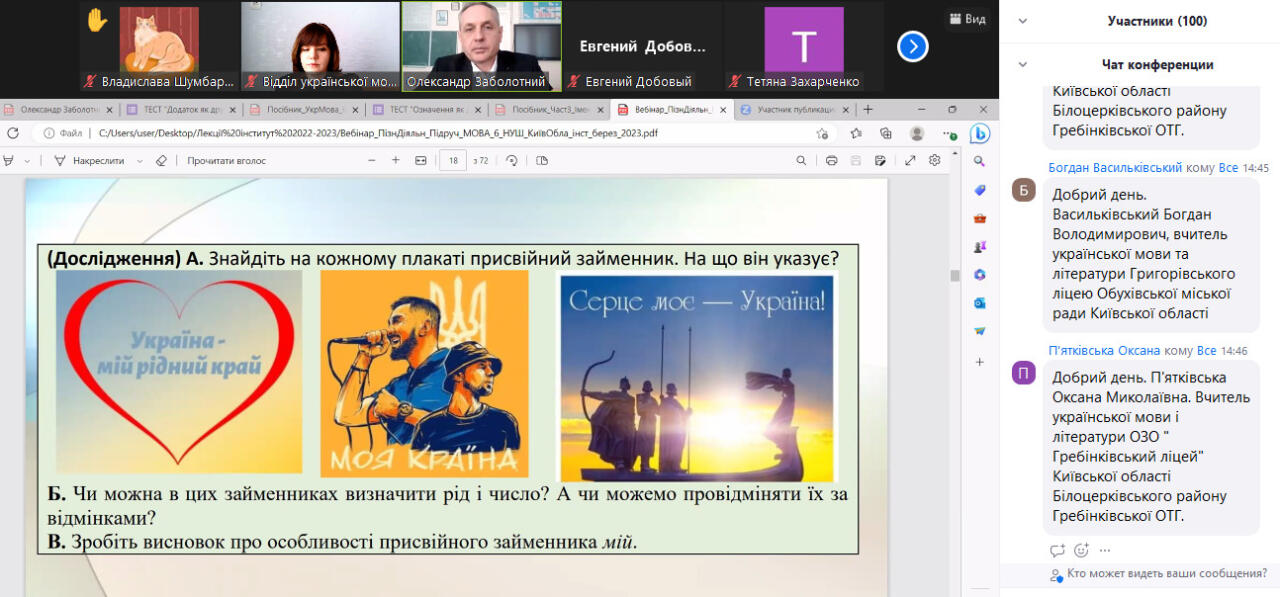Screen dimensions: 1280x597
Task: Select Евгений Добовый participant tile
Action: (x=643, y=46)
